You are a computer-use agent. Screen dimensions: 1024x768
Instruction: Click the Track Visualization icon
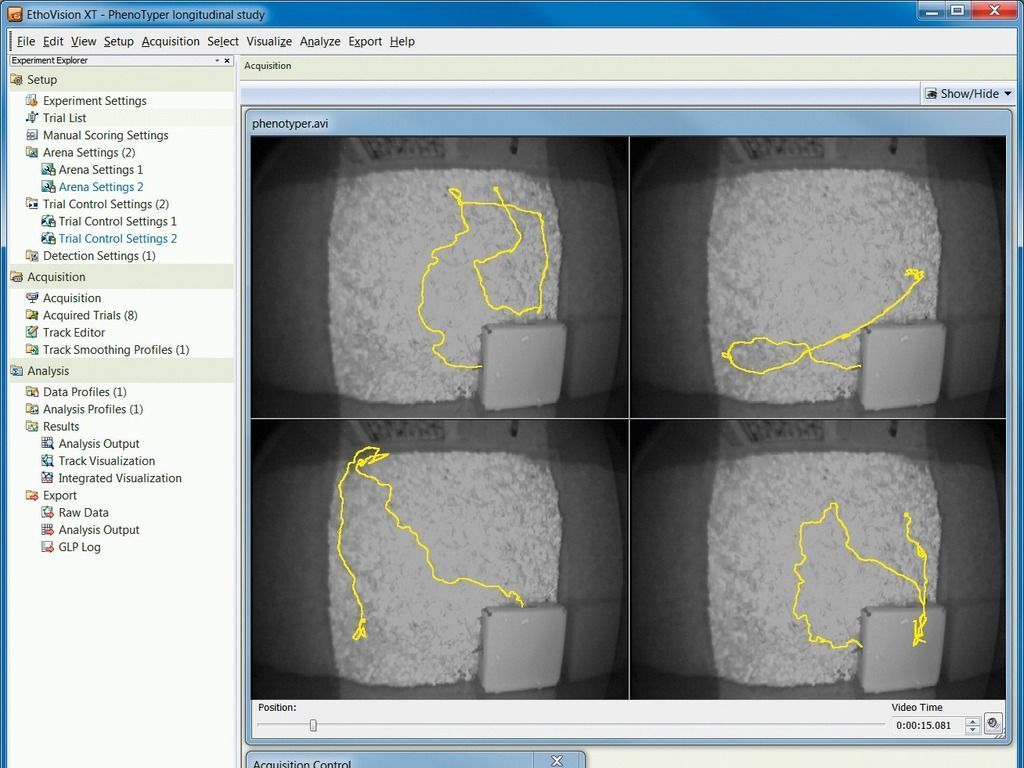coord(48,461)
